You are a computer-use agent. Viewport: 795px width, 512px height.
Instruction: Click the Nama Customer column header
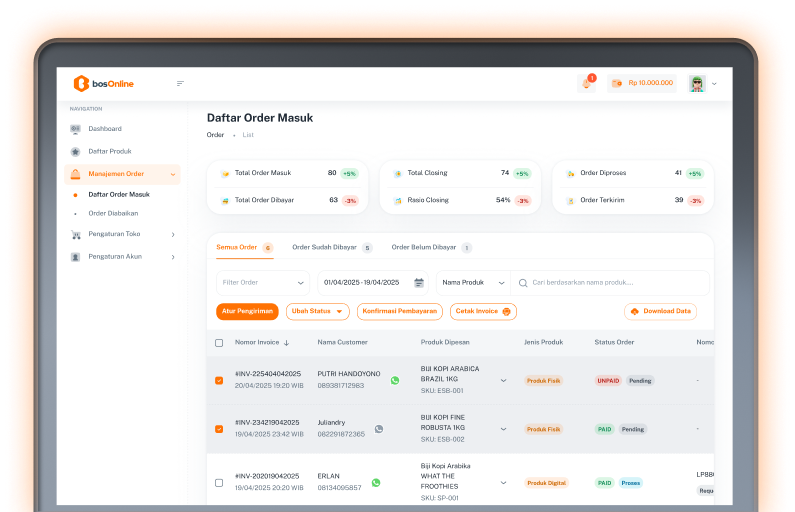click(x=342, y=343)
